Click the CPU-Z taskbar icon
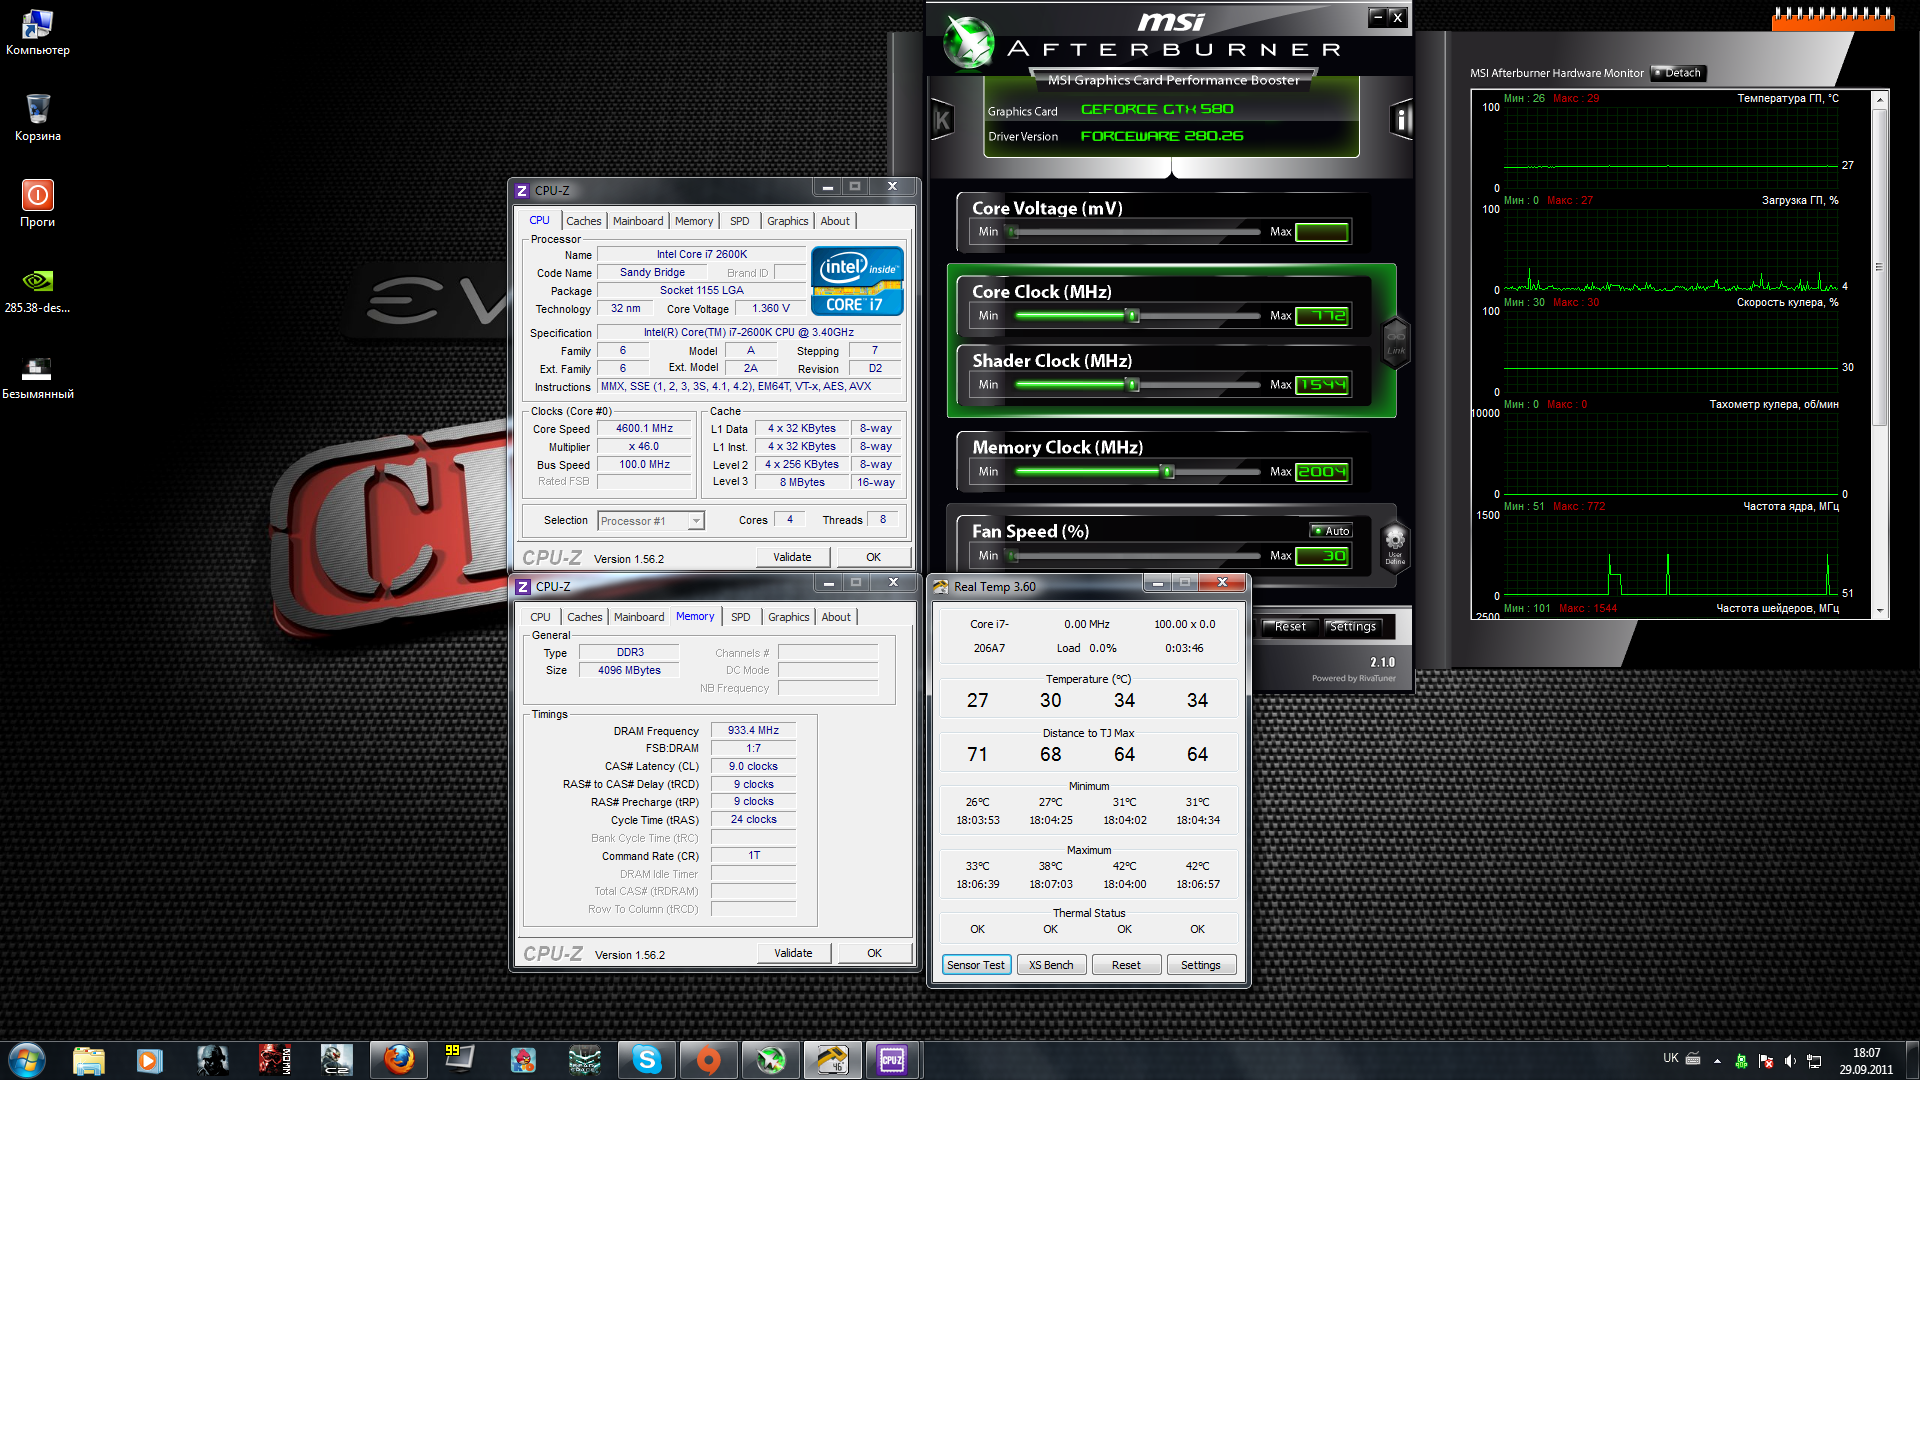This screenshot has height=1440, width=1920. 891,1060
